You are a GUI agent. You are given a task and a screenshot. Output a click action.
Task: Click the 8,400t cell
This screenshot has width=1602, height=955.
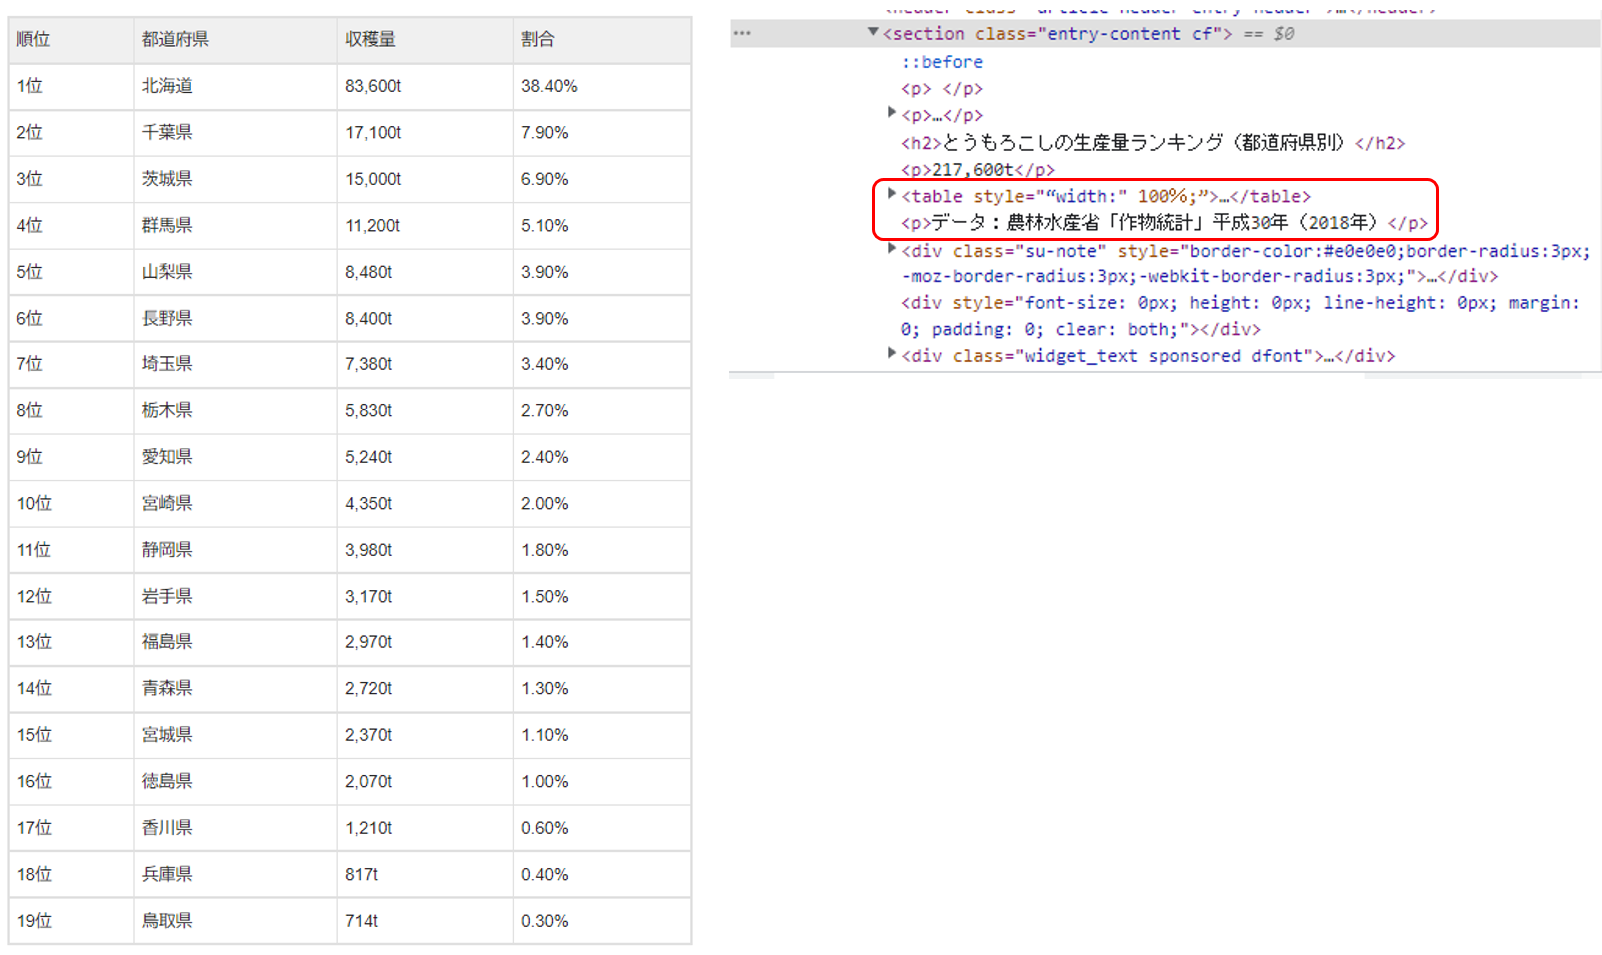click(425, 319)
